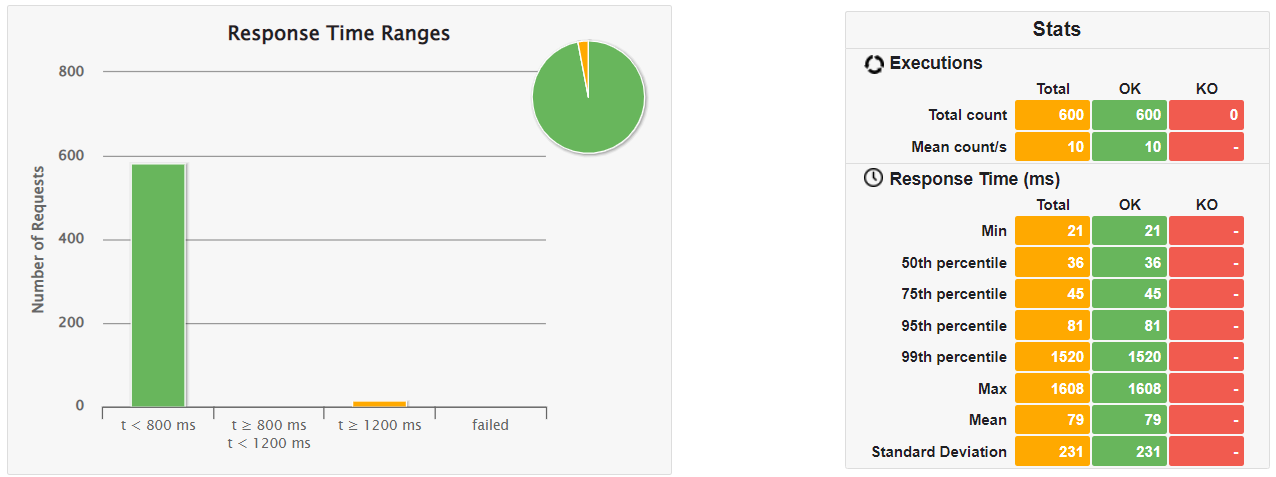Click the 'failed' x-axis label
This screenshot has width=1276, height=477.
click(490, 425)
